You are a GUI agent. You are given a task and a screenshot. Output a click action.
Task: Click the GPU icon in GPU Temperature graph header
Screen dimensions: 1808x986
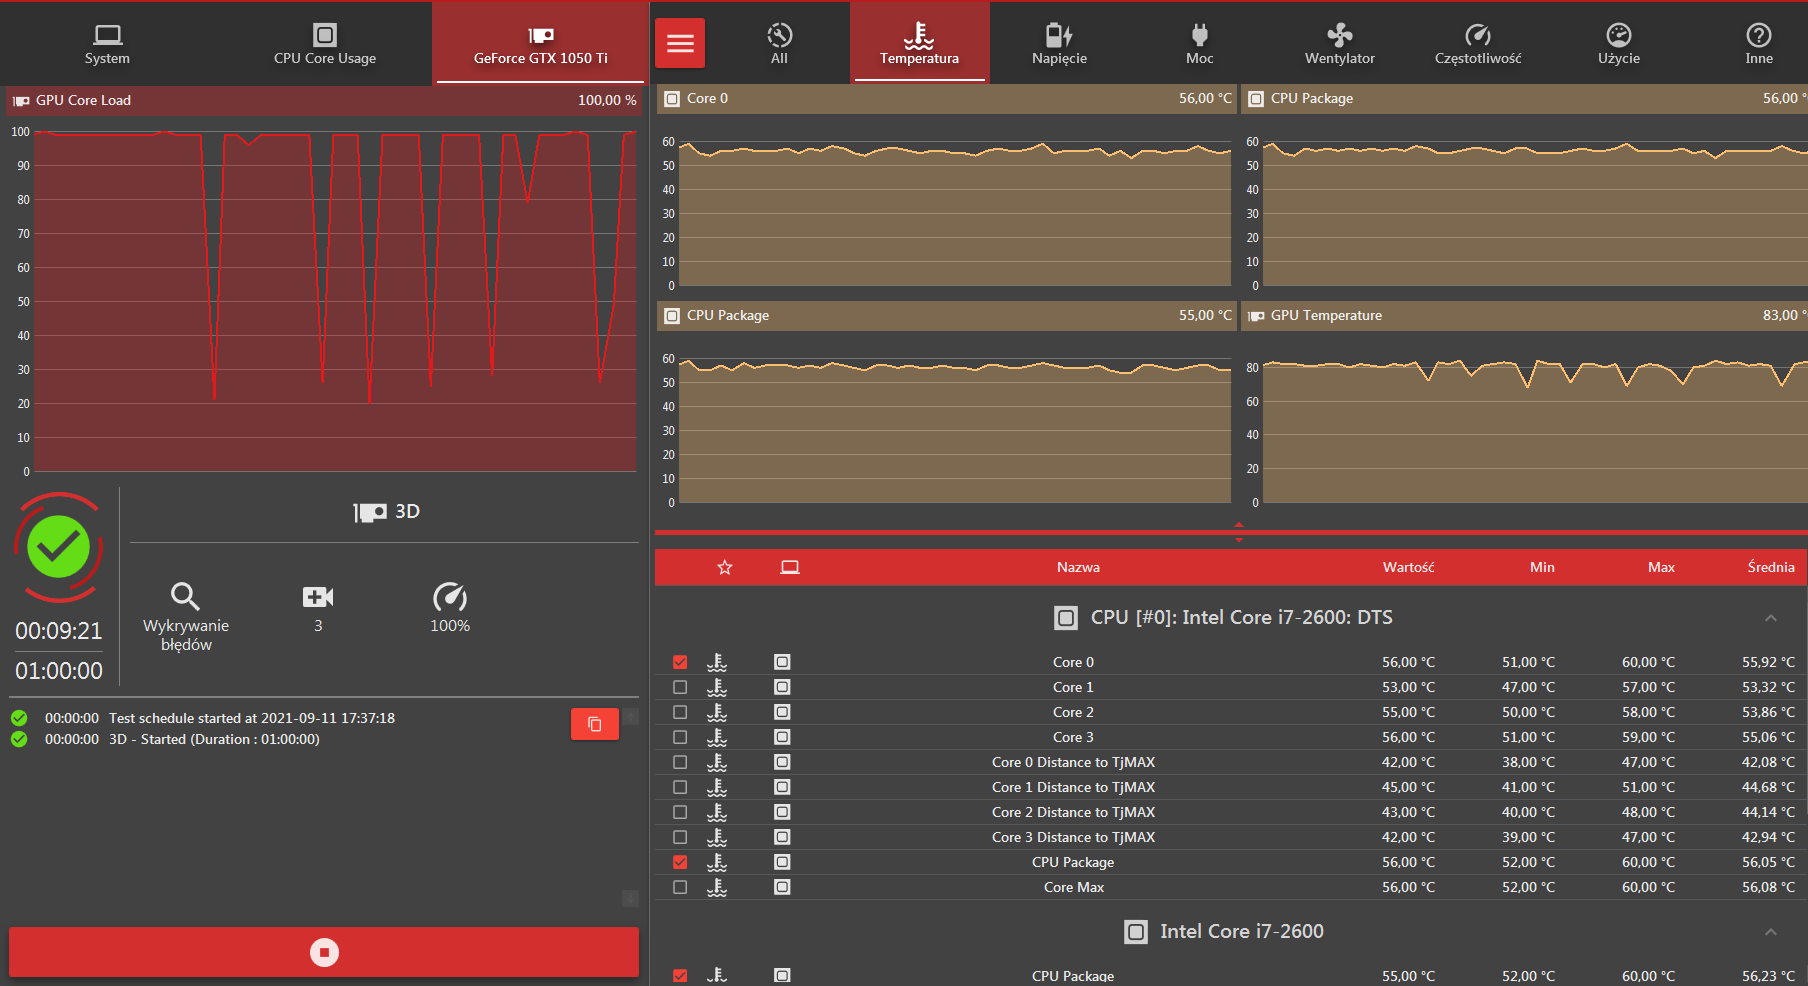click(x=1256, y=316)
